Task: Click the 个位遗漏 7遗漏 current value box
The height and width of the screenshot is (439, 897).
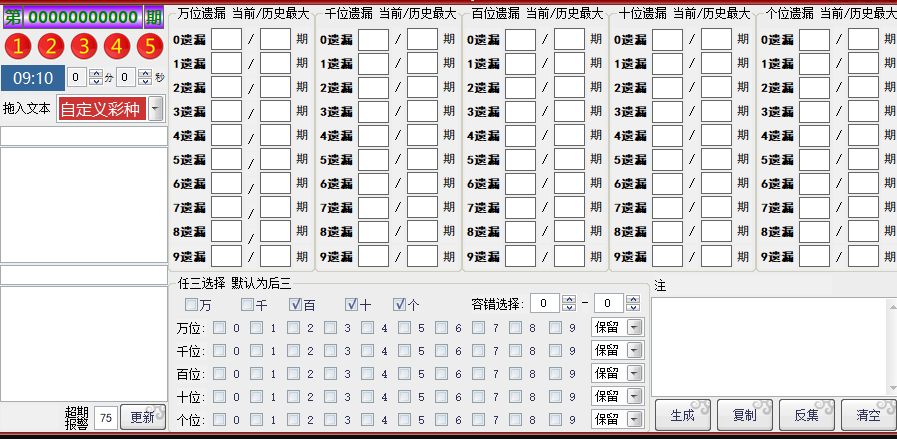Action: (814, 208)
